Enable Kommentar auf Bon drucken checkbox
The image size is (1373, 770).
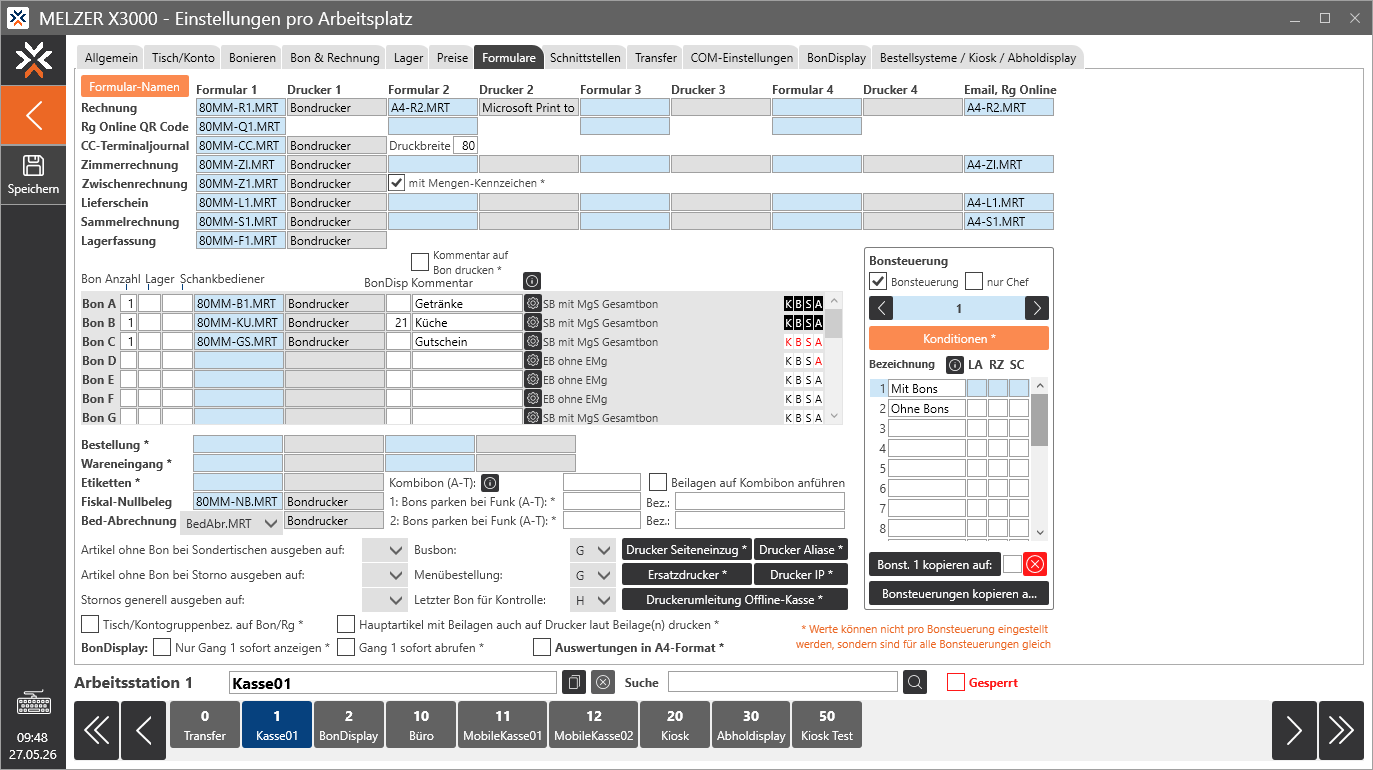pyautogui.click(x=420, y=261)
